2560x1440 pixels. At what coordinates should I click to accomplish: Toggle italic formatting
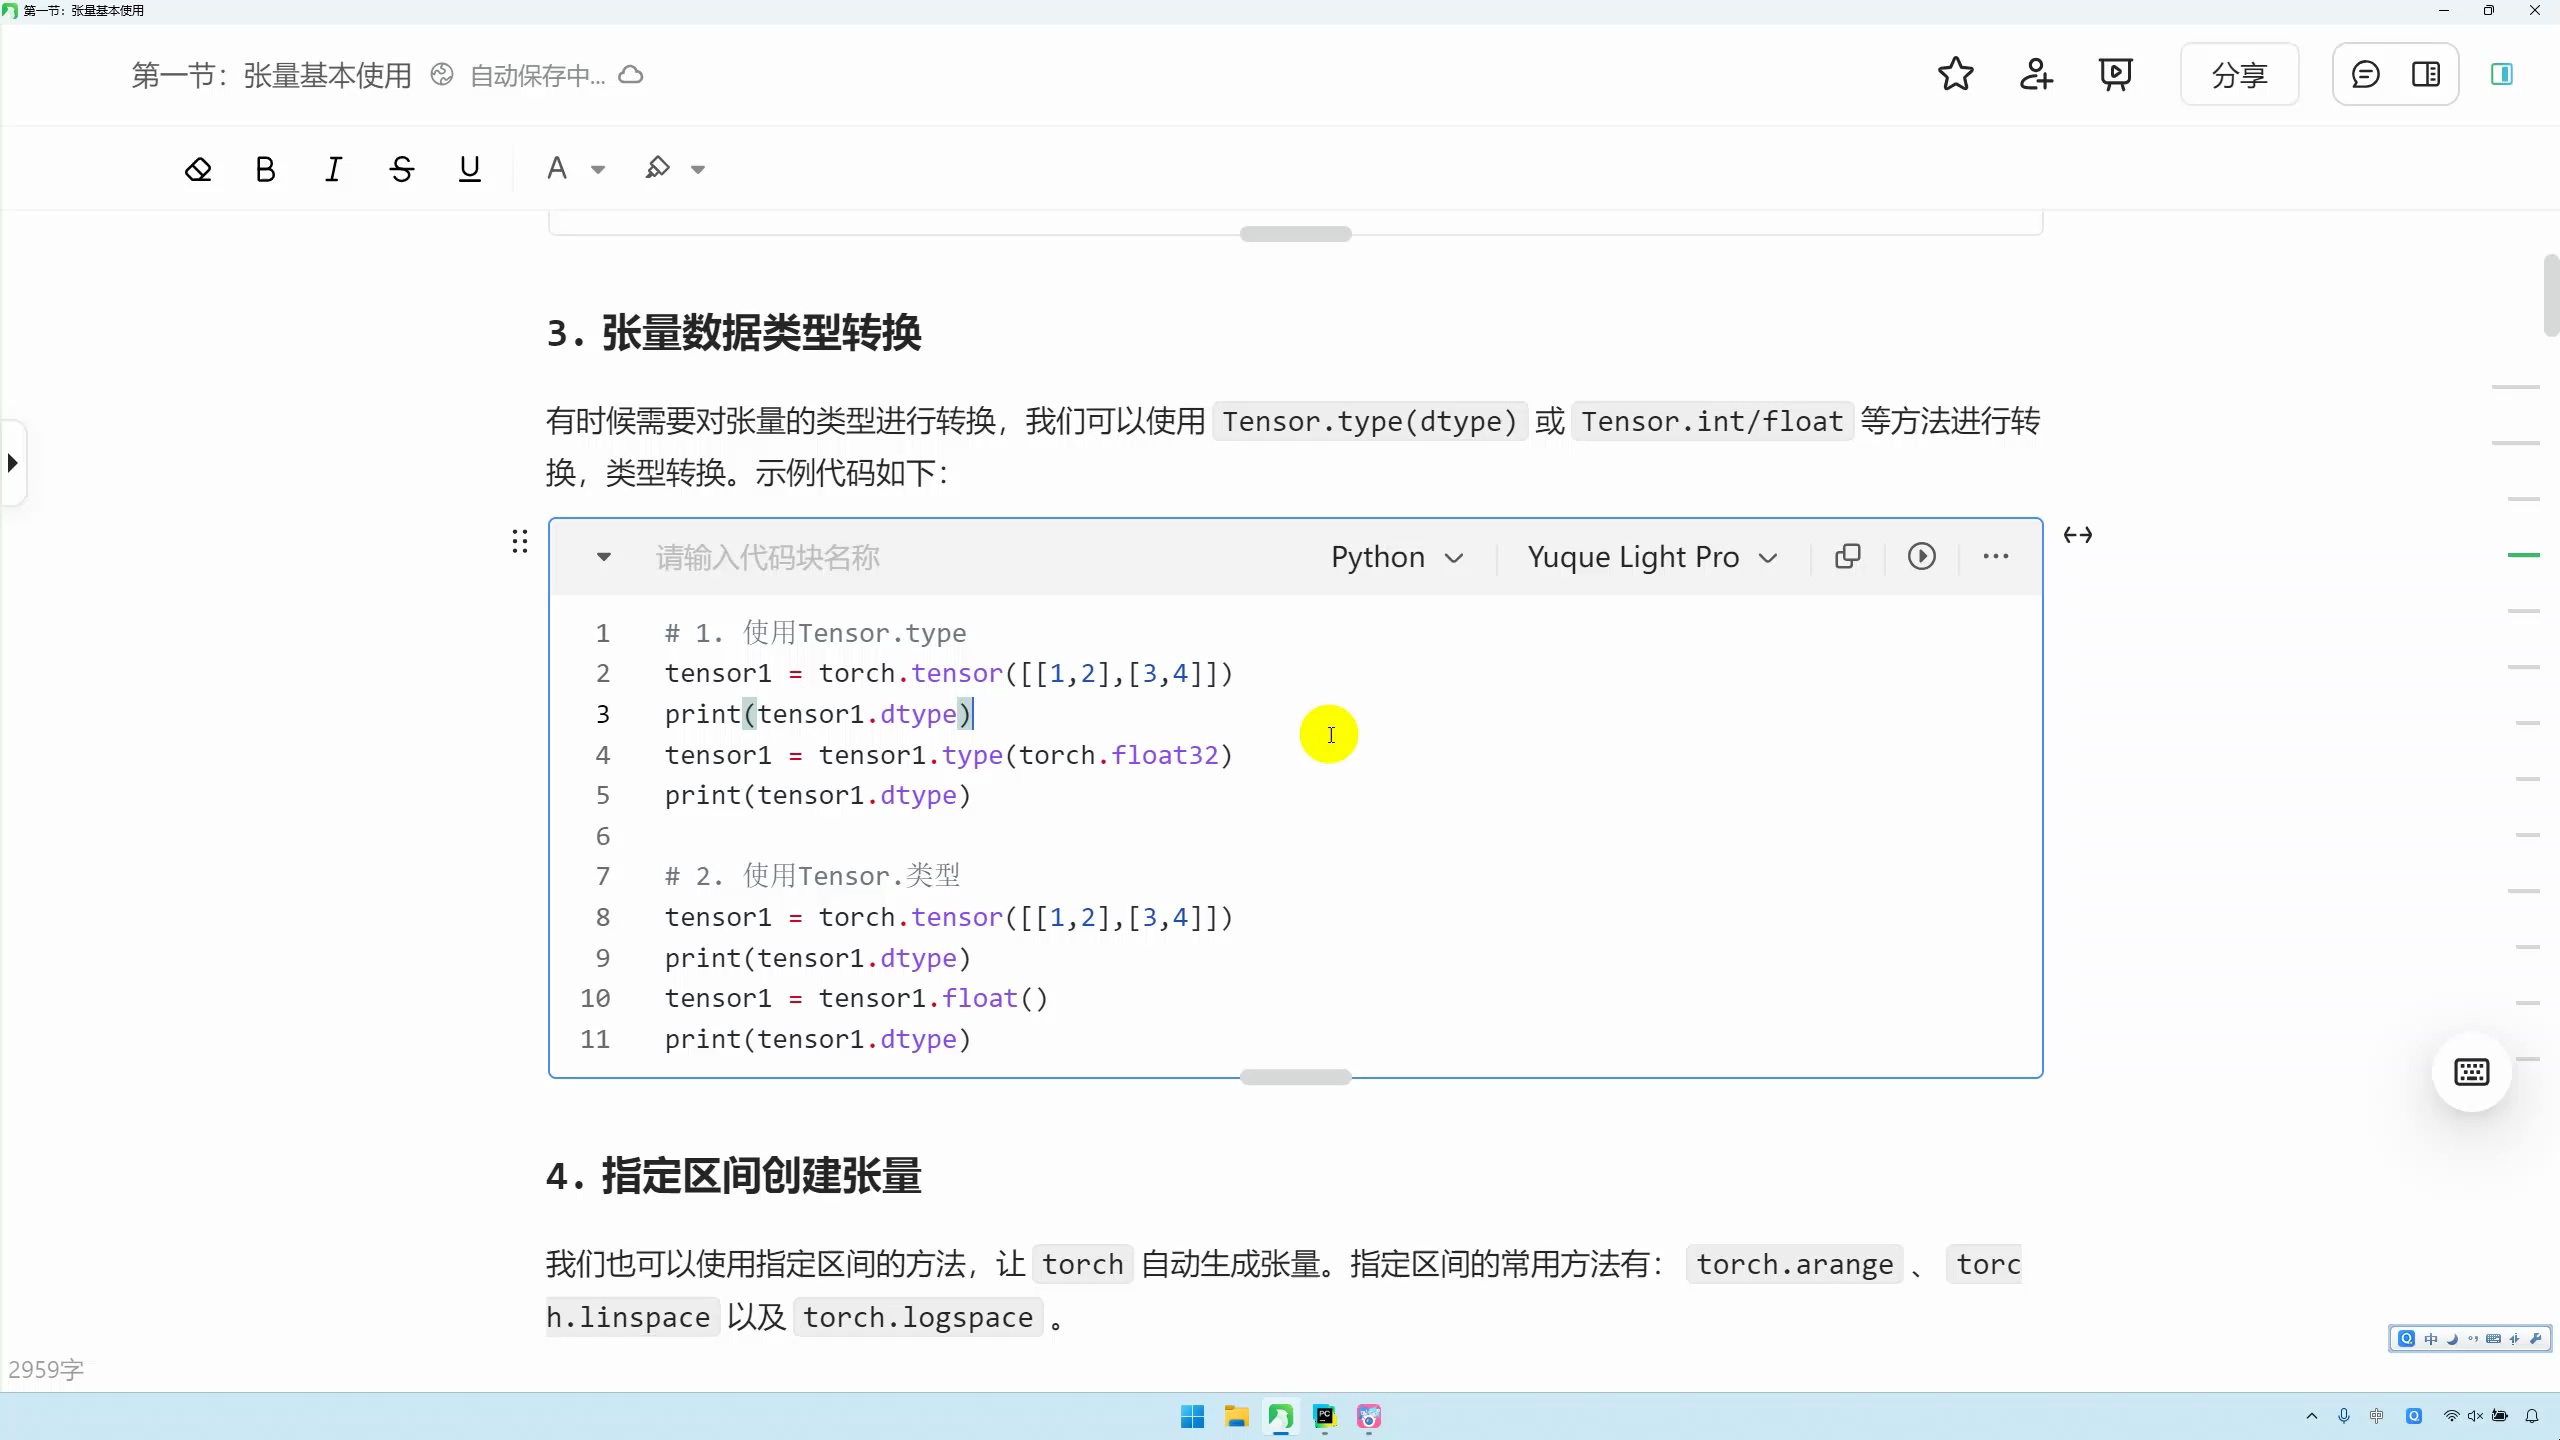coord(333,168)
